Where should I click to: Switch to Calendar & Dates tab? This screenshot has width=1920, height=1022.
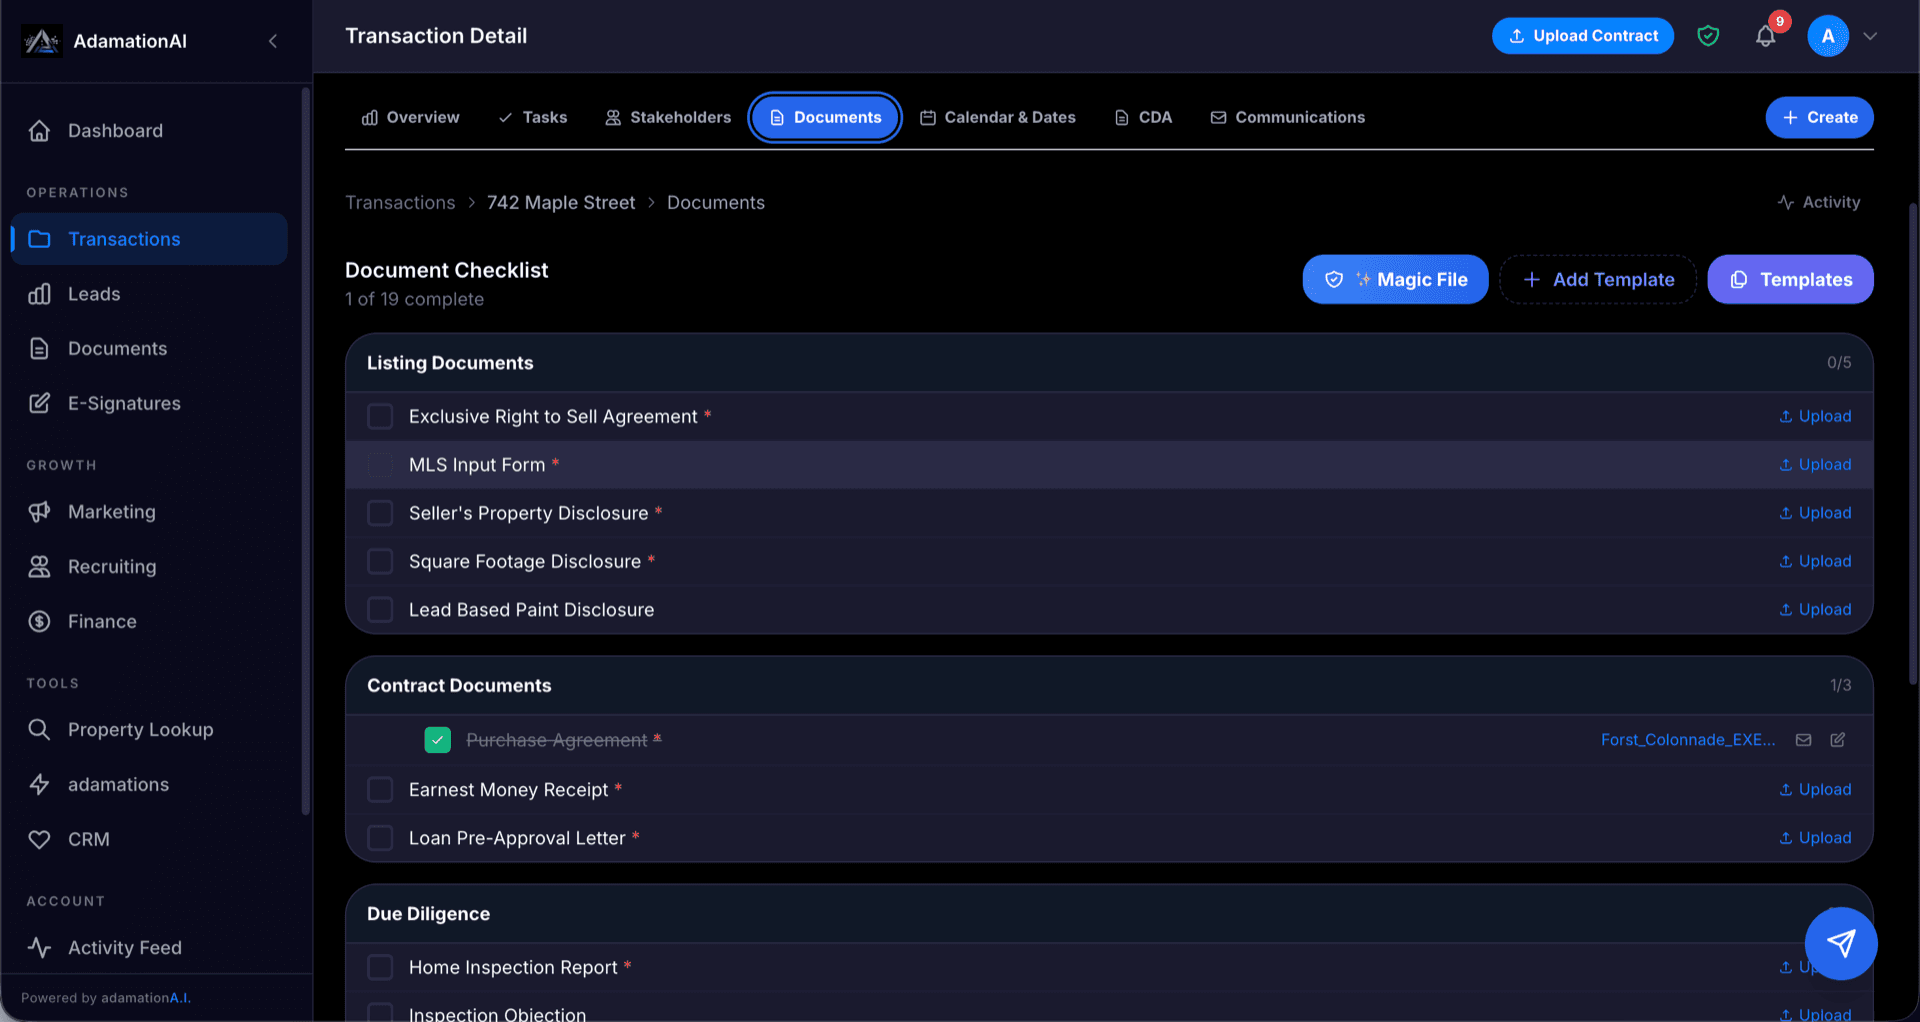pyautogui.click(x=998, y=117)
